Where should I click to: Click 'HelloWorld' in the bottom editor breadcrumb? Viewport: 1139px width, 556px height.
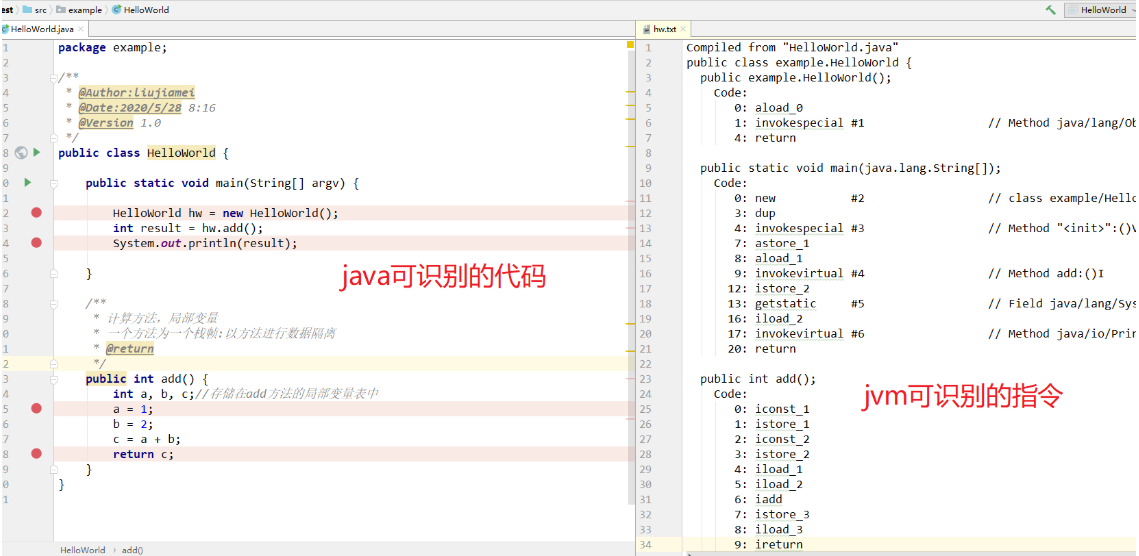[83, 550]
